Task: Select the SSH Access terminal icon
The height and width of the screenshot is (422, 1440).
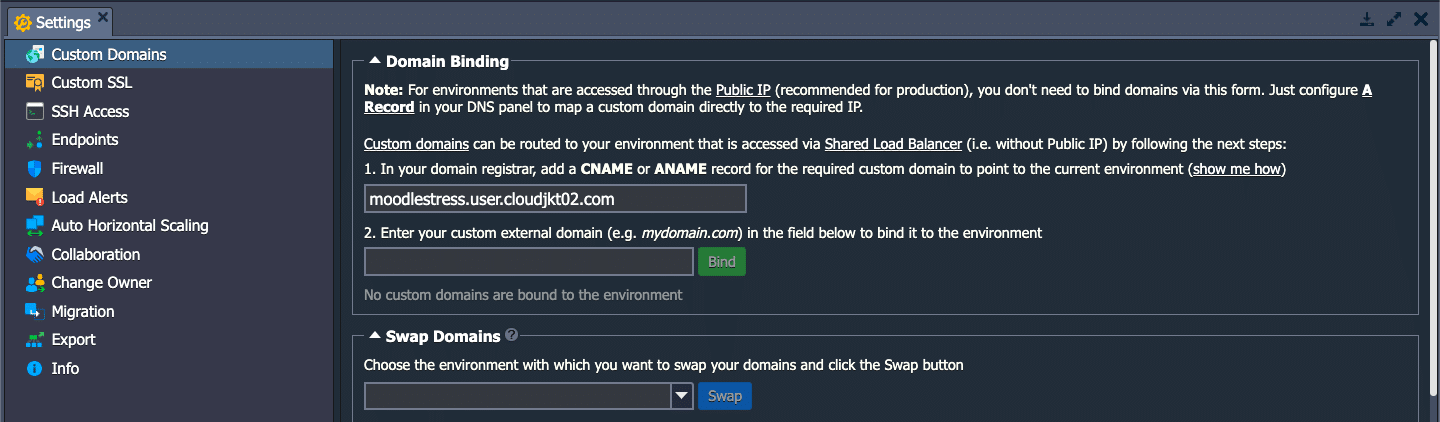Action: pos(35,111)
